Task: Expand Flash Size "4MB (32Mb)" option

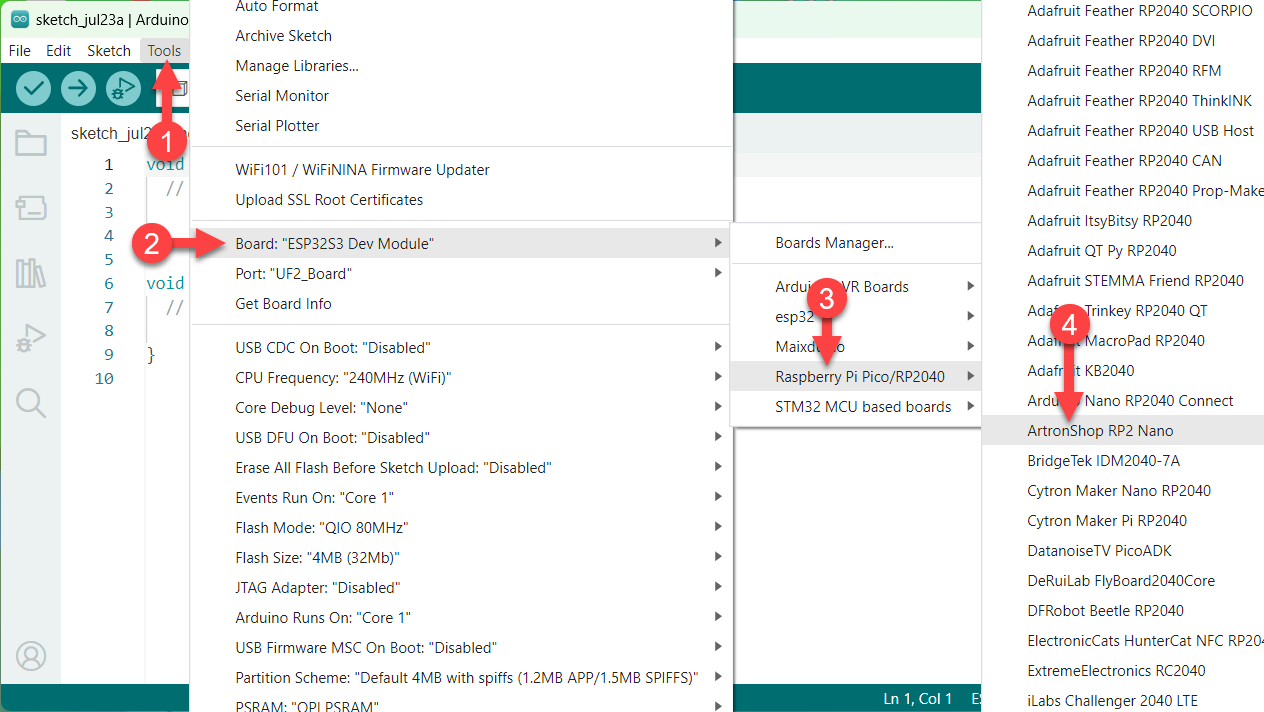Action: point(461,558)
